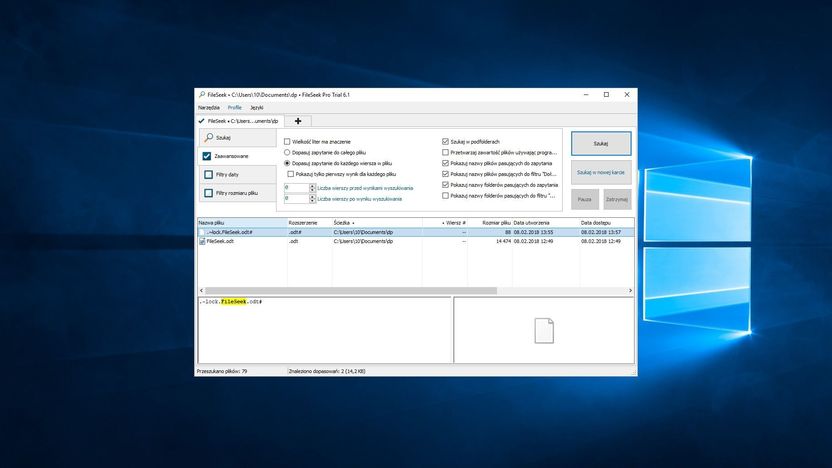This screenshot has height=468, width=832.
Task: Click 'Szukaj w nowej karcie' button
Action: coord(601,172)
